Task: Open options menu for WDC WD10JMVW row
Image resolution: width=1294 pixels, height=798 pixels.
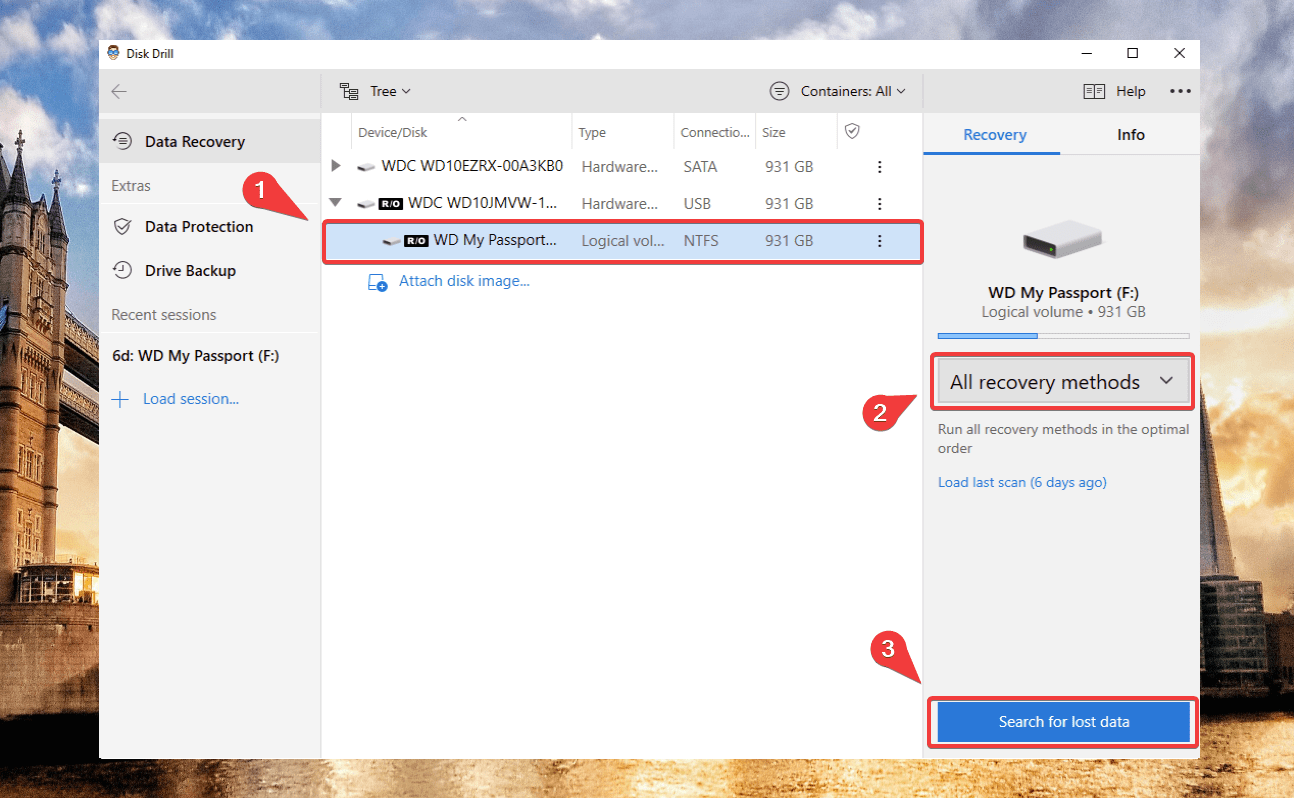Action: click(x=880, y=204)
